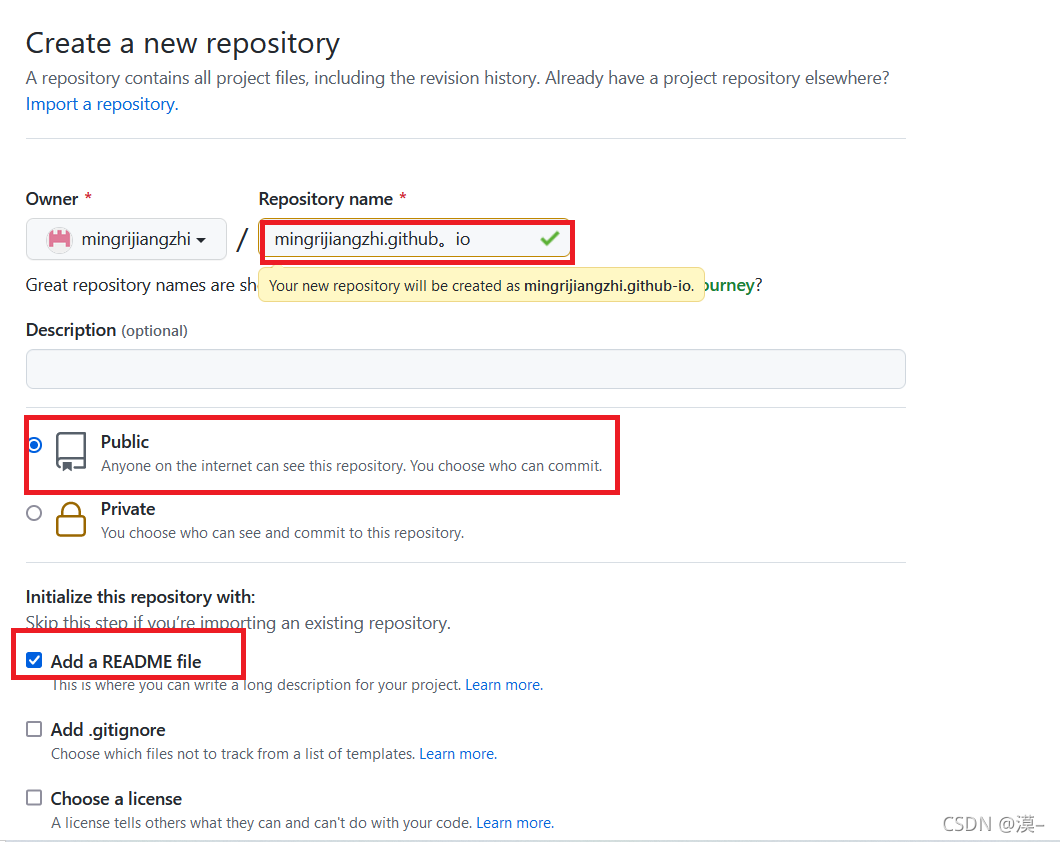Viewport: 1060px width, 842px height.
Task: Open Learn more link about licenses
Action: click(515, 823)
